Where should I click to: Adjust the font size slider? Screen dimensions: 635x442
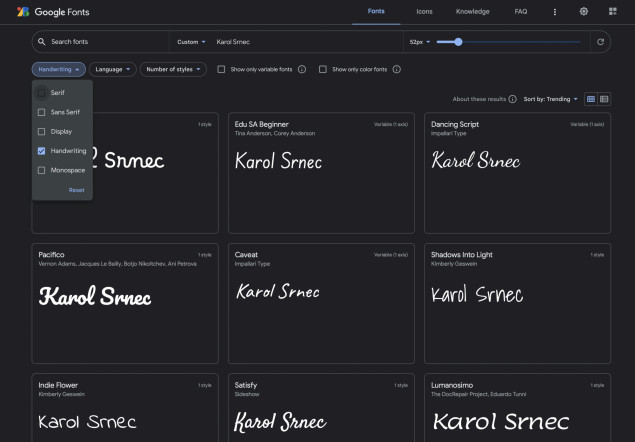[x=458, y=42]
